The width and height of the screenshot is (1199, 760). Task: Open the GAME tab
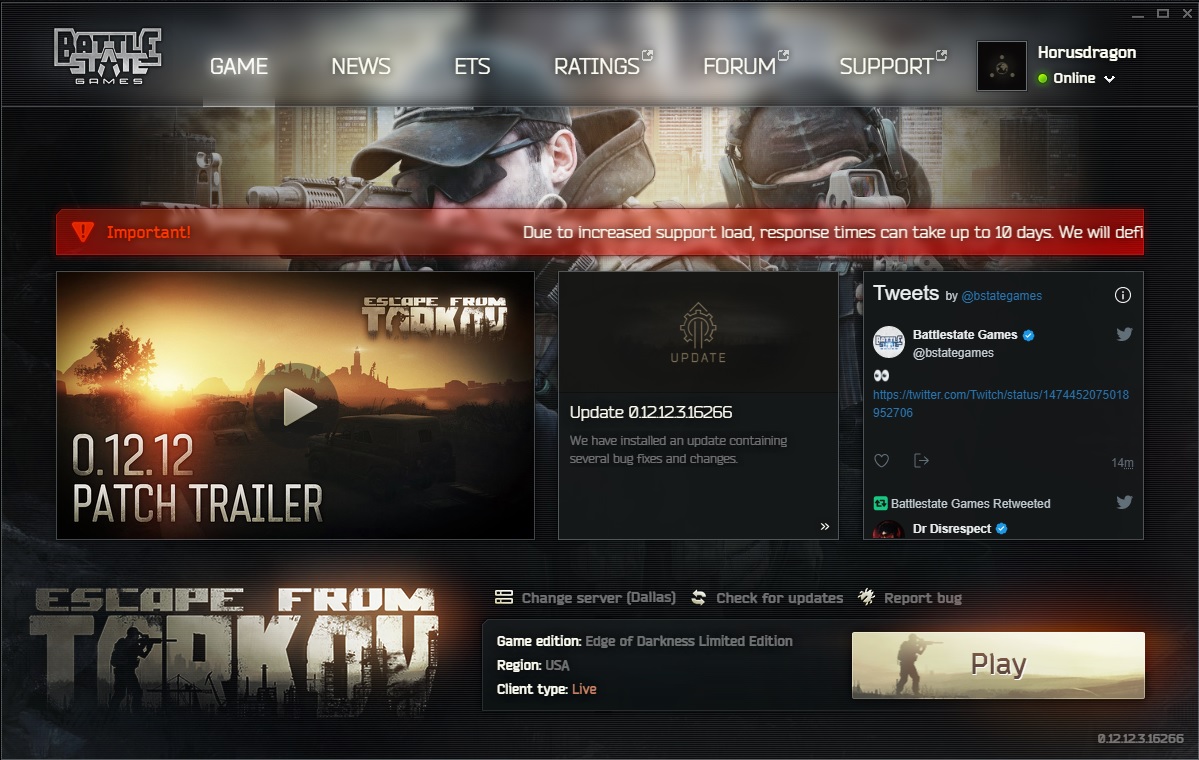[x=239, y=67]
